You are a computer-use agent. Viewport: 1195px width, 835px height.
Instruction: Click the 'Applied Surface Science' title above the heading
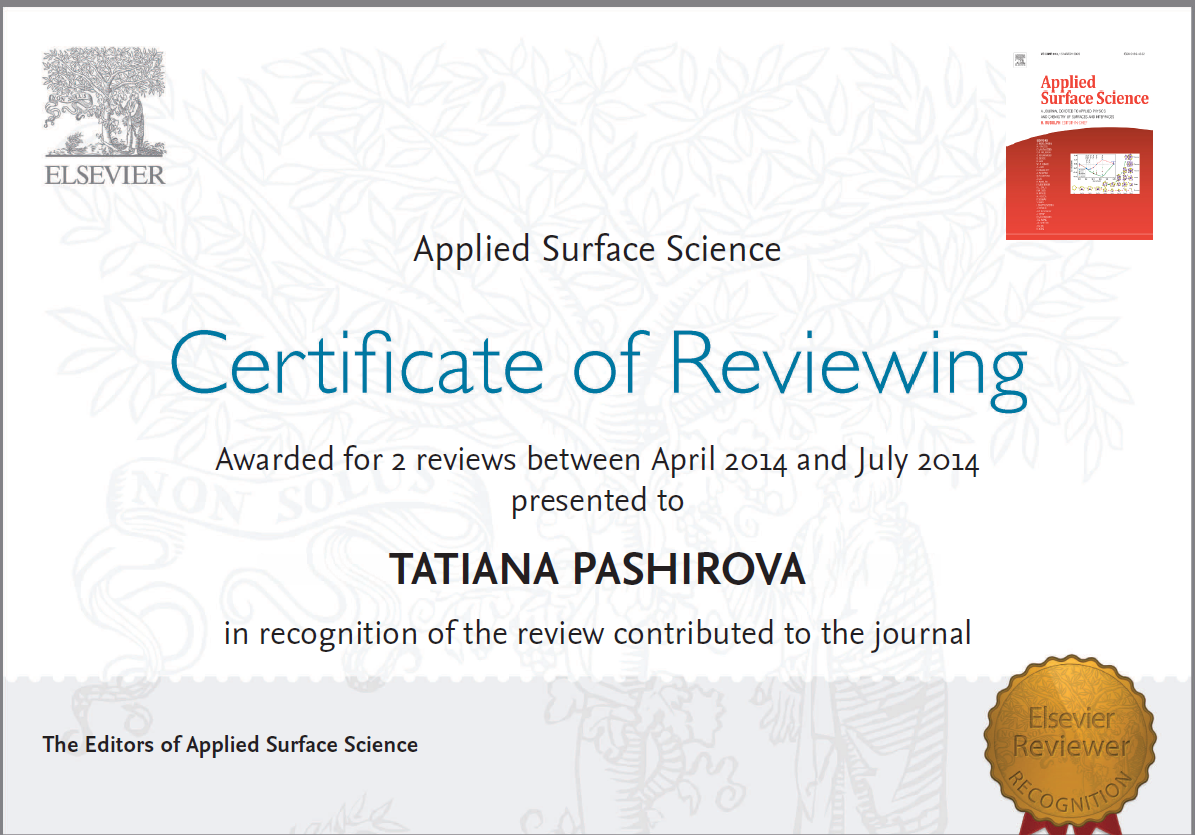pyautogui.click(x=598, y=249)
